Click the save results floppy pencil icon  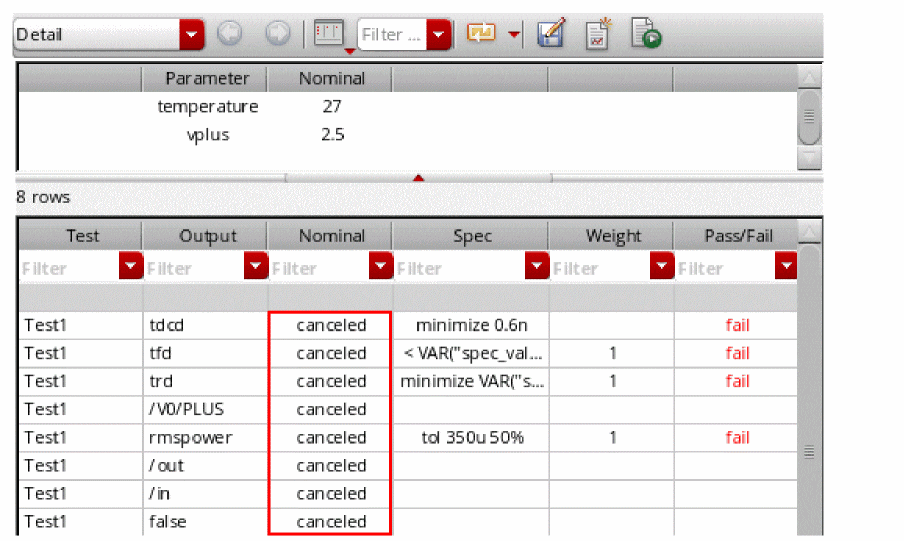(x=551, y=33)
